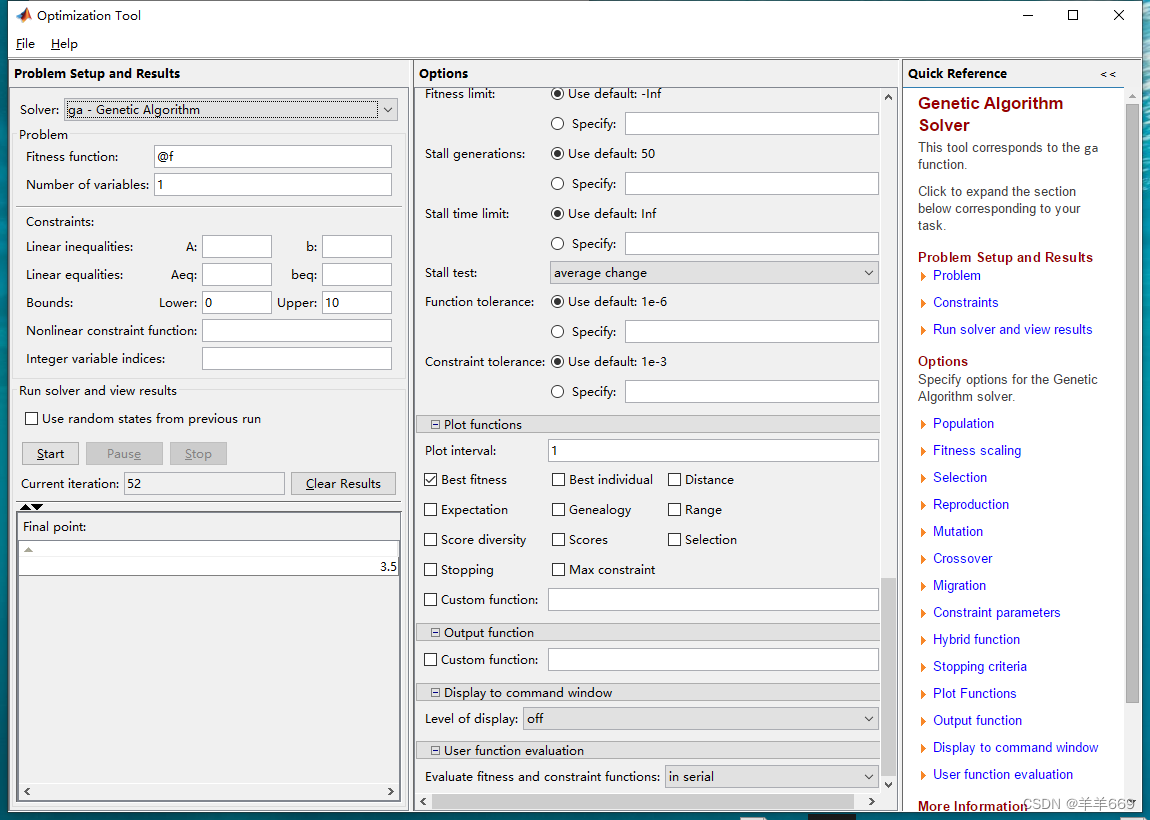The image size is (1150, 820).
Task: Enable the Expectation plot checkbox
Action: (431, 510)
